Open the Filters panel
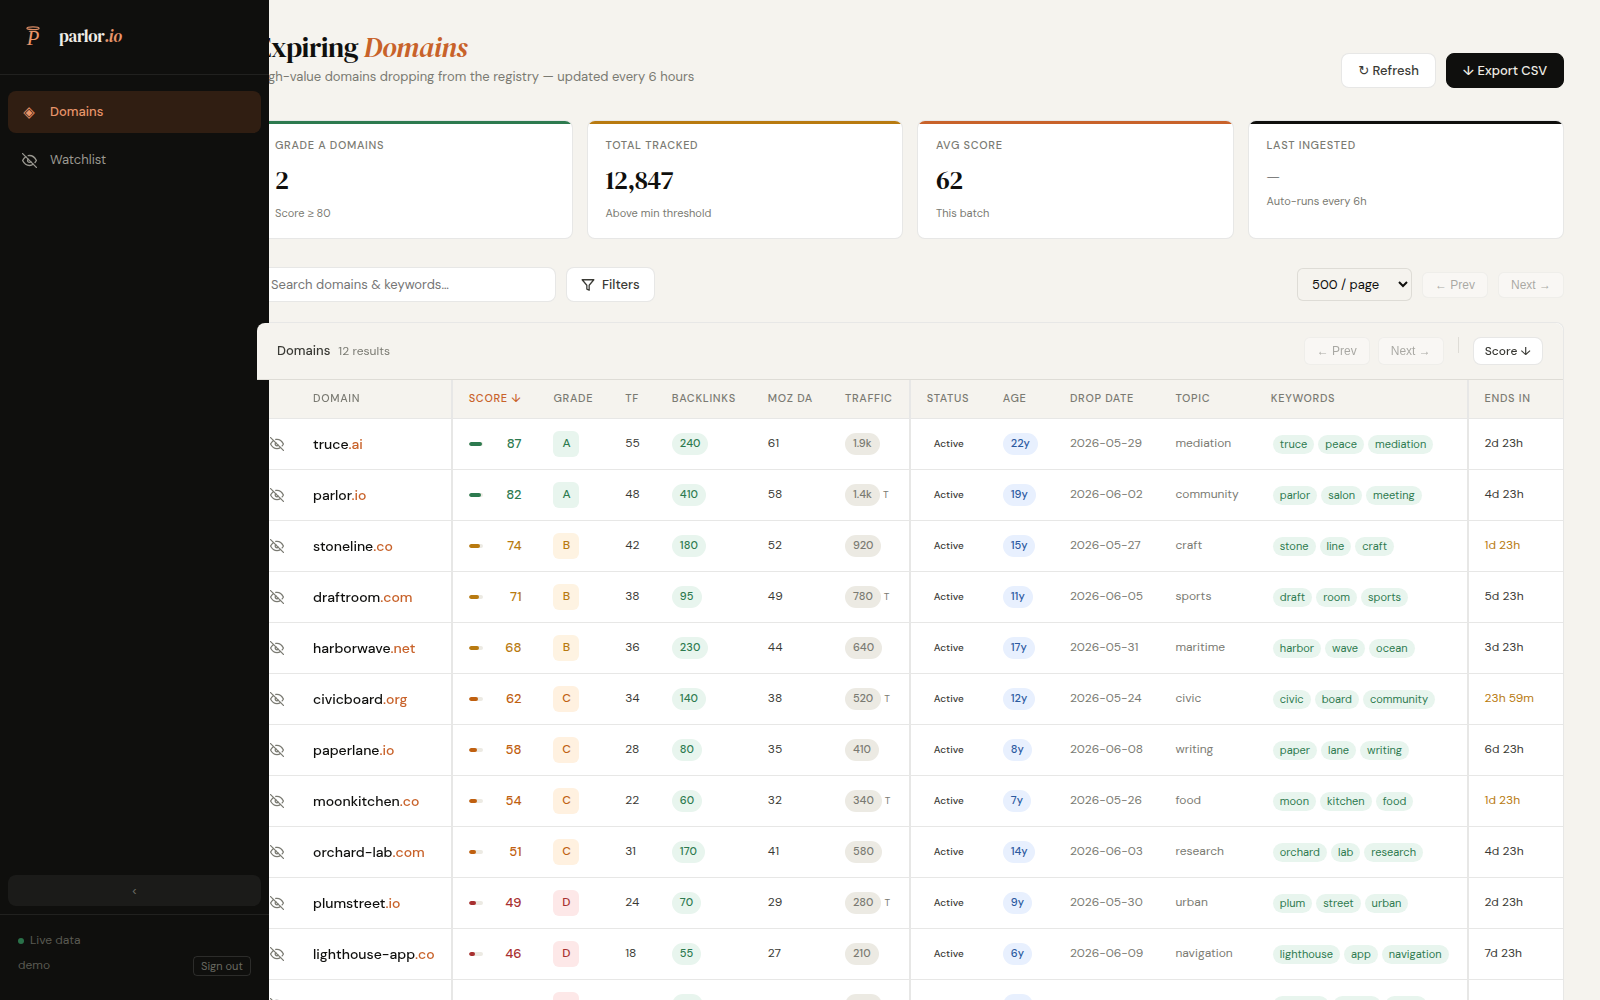Screen dimensions: 1600x1000 click(x=610, y=285)
